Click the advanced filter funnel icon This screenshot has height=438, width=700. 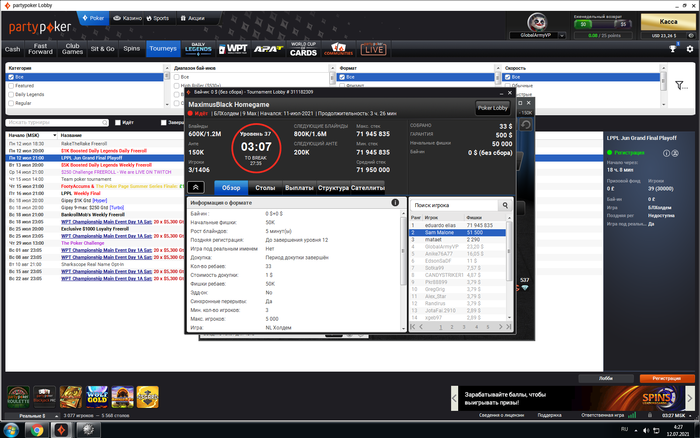point(679,85)
